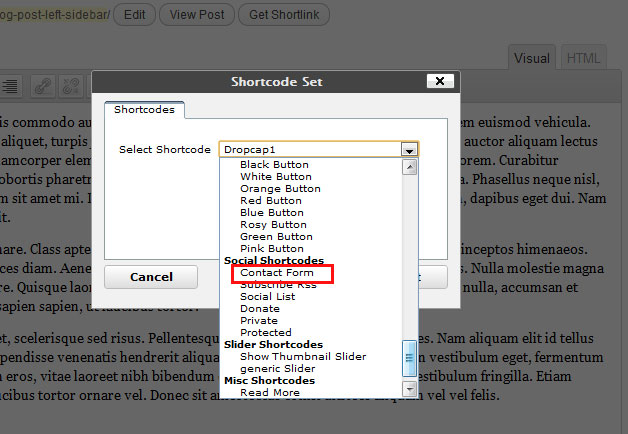This screenshot has height=434, width=628.
Task: Click the dropdown list scrollbar thumb
Action: tap(409, 358)
